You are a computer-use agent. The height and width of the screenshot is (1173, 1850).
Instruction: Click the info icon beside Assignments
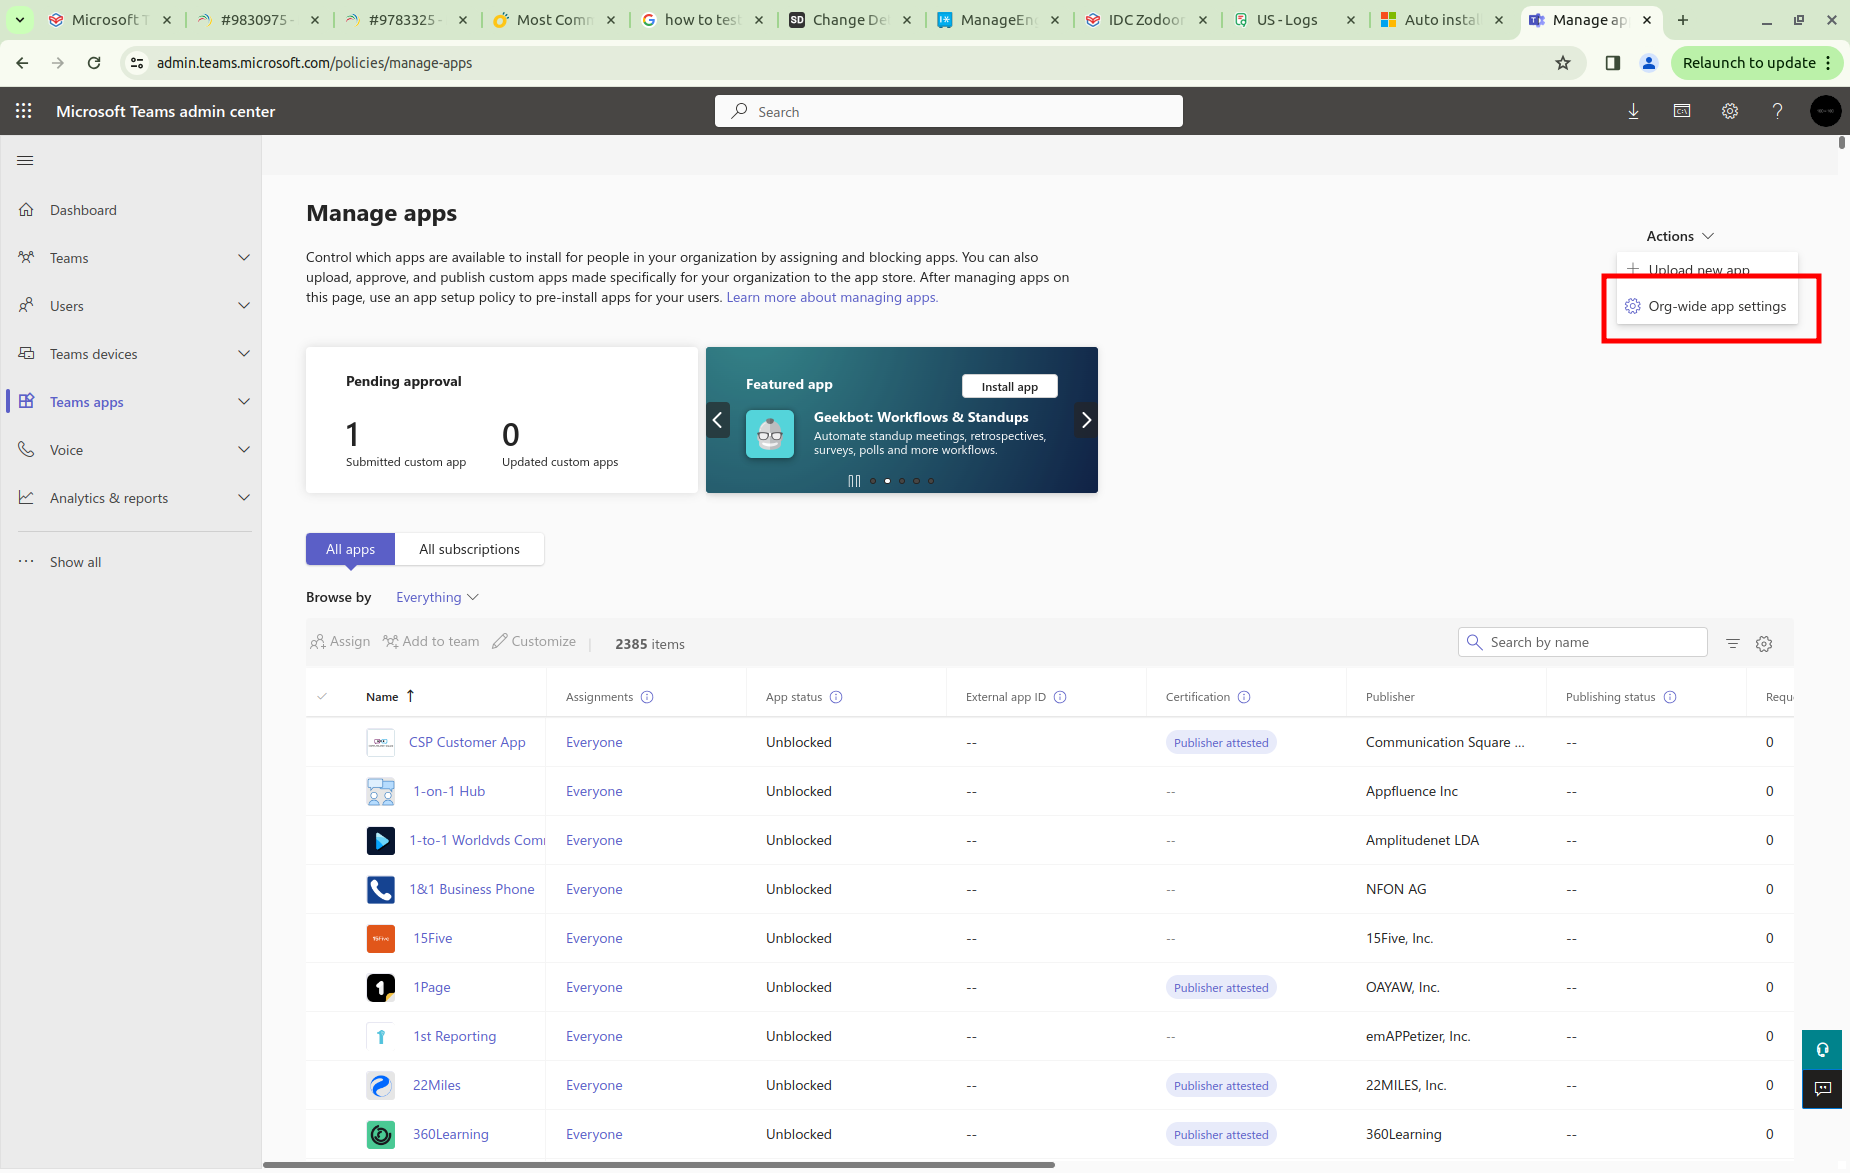click(647, 697)
